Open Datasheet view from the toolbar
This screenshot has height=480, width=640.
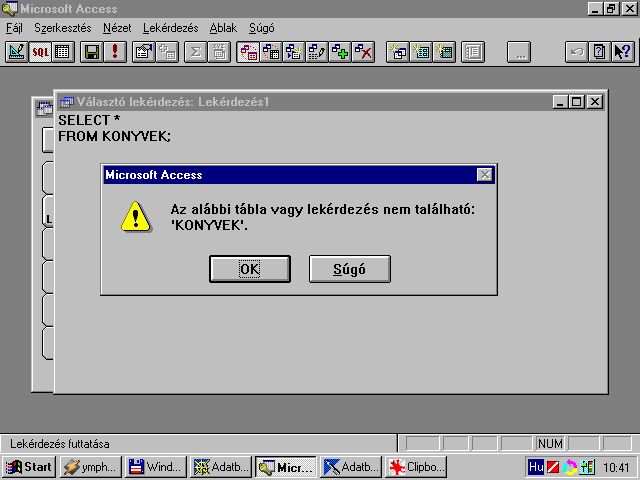click(x=63, y=52)
